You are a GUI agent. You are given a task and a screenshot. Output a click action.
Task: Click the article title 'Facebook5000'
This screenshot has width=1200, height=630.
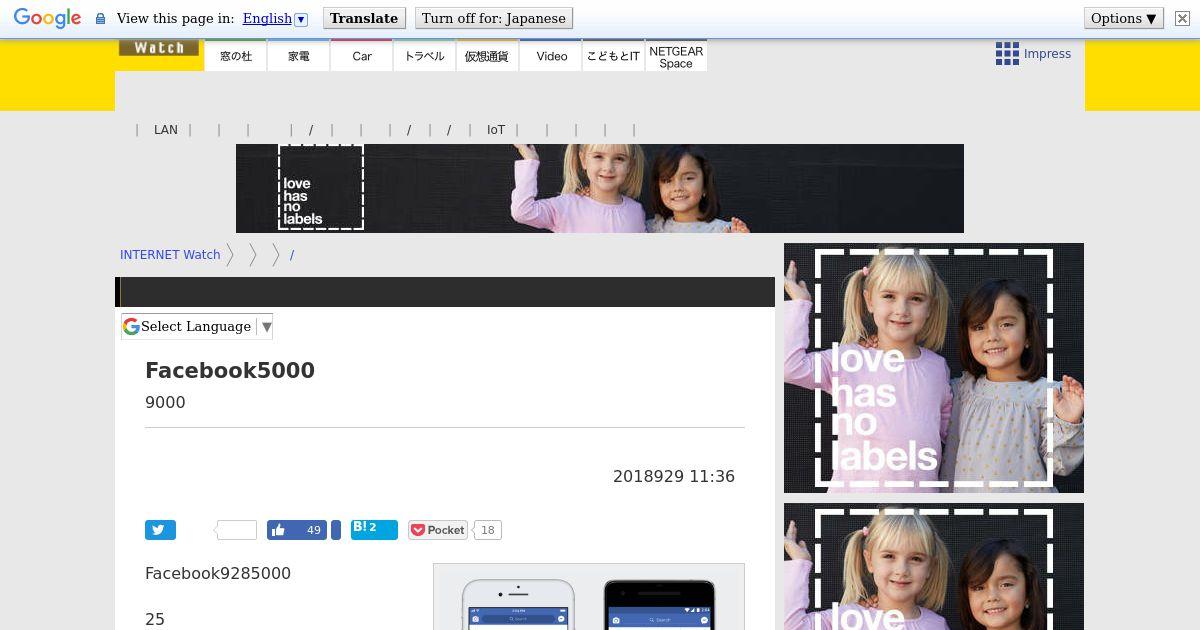pos(230,370)
